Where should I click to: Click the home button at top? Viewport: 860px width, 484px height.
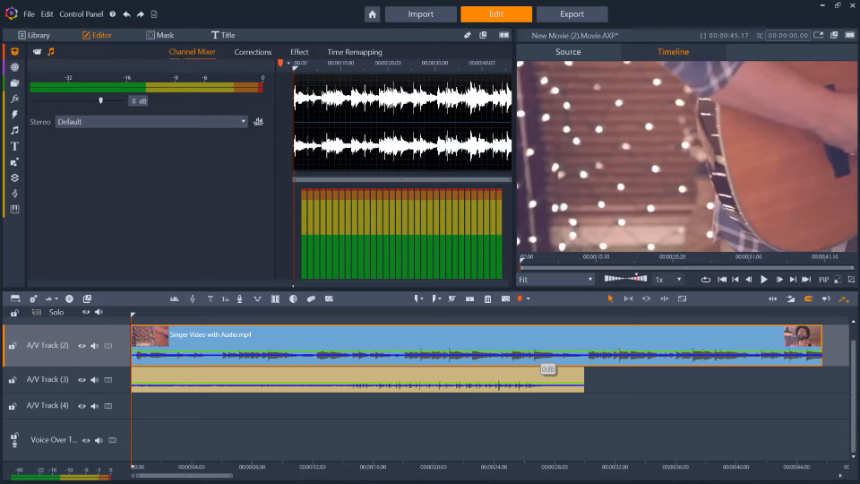coord(372,14)
